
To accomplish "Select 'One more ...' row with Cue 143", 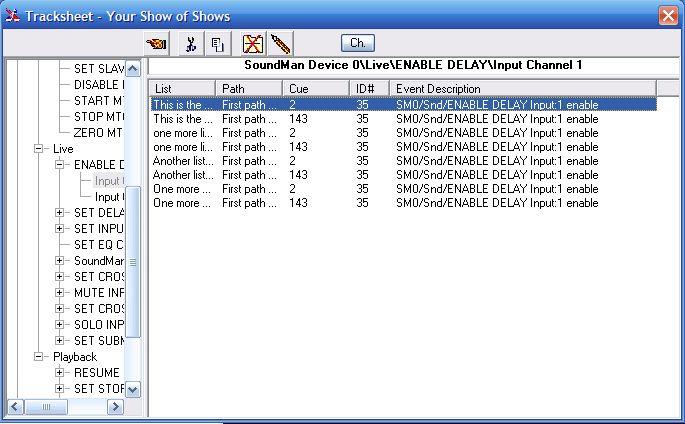I will (x=403, y=203).
